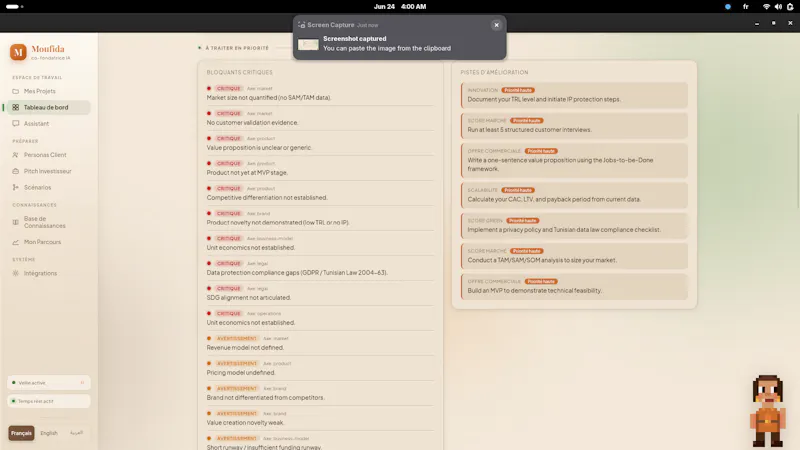The width and height of the screenshot is (800, 450).
Task: Click 'Value creation novelty weak.' warning
Action: 320,418
